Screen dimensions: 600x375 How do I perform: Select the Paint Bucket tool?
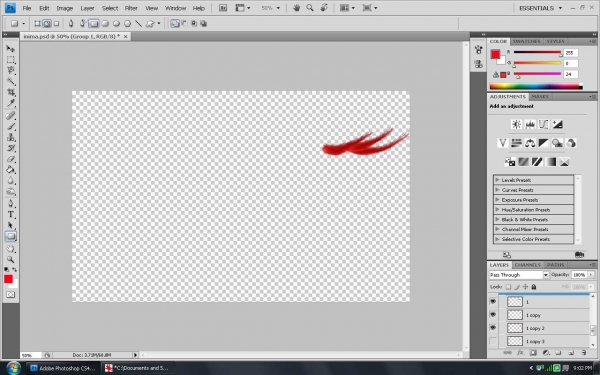pos(10,170)
